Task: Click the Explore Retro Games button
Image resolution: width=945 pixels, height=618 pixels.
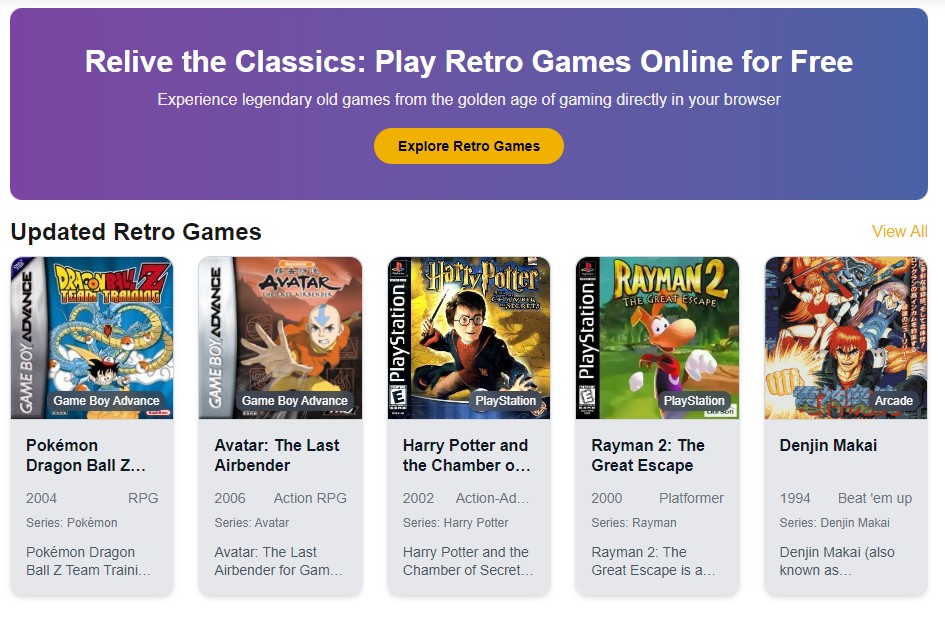Action: [x=469, y=146]
